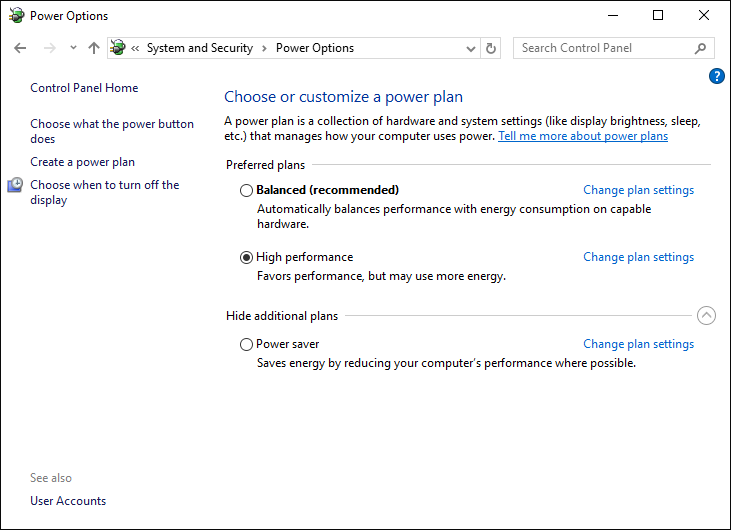Click the Back navigation arrow

click(20, 48)
